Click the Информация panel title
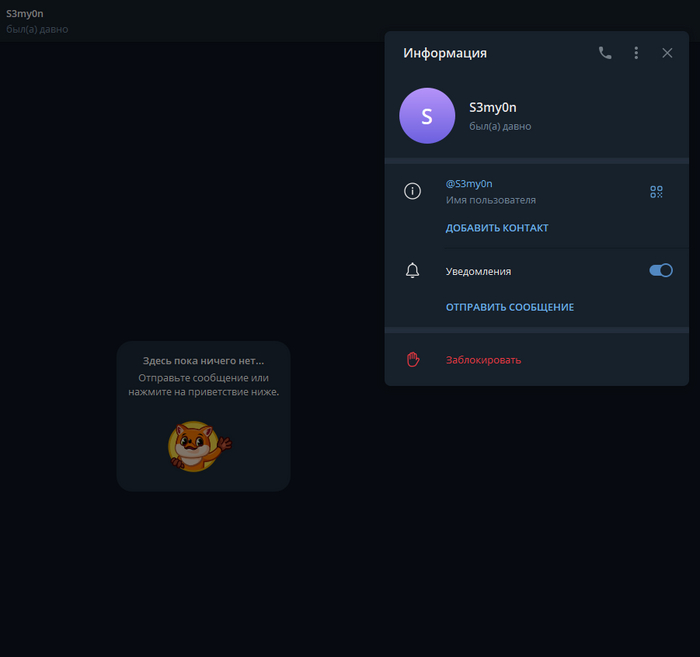 tap(445, 53)
